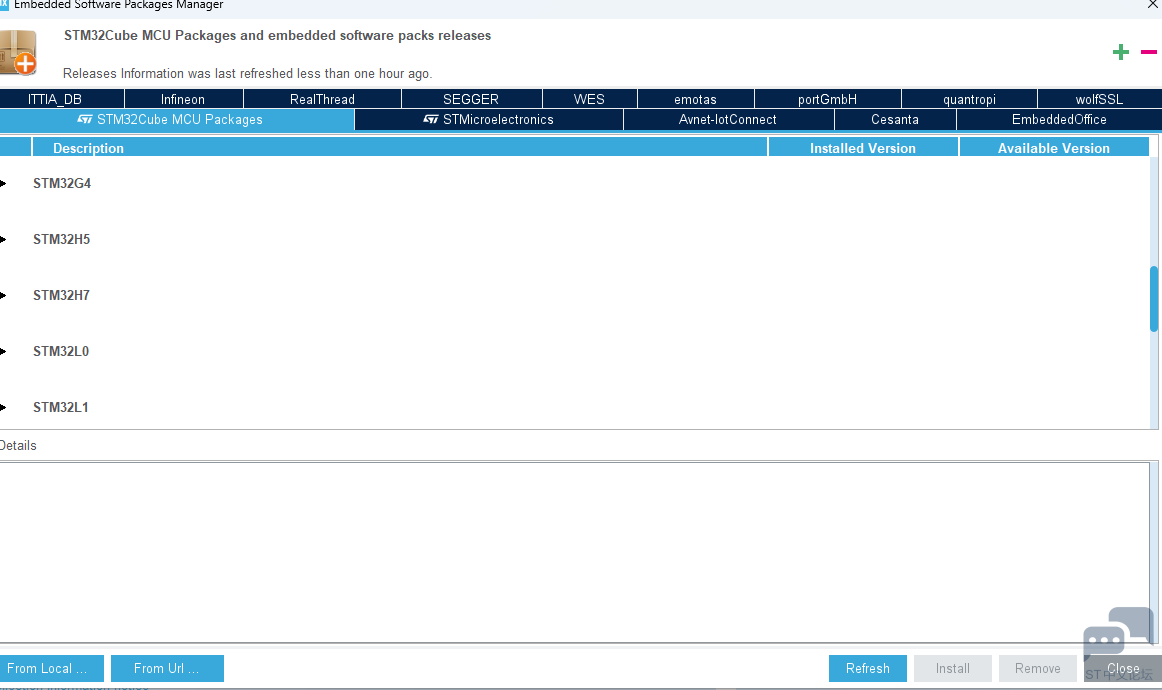The width and height of the screenshot is (1162, 690).
Task: Click the STM32L0 text label
Action: click(61, 351)
